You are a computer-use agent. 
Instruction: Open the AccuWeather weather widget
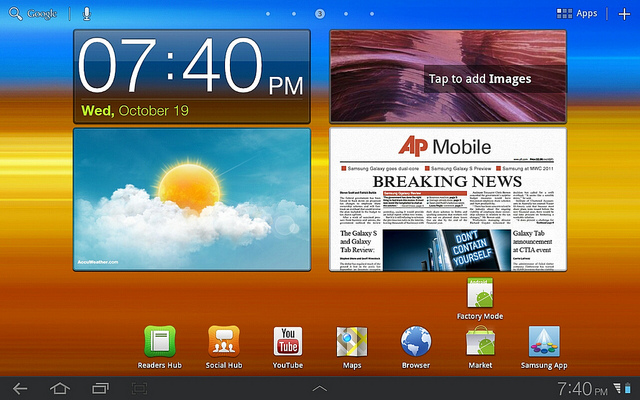pos(192,199)
